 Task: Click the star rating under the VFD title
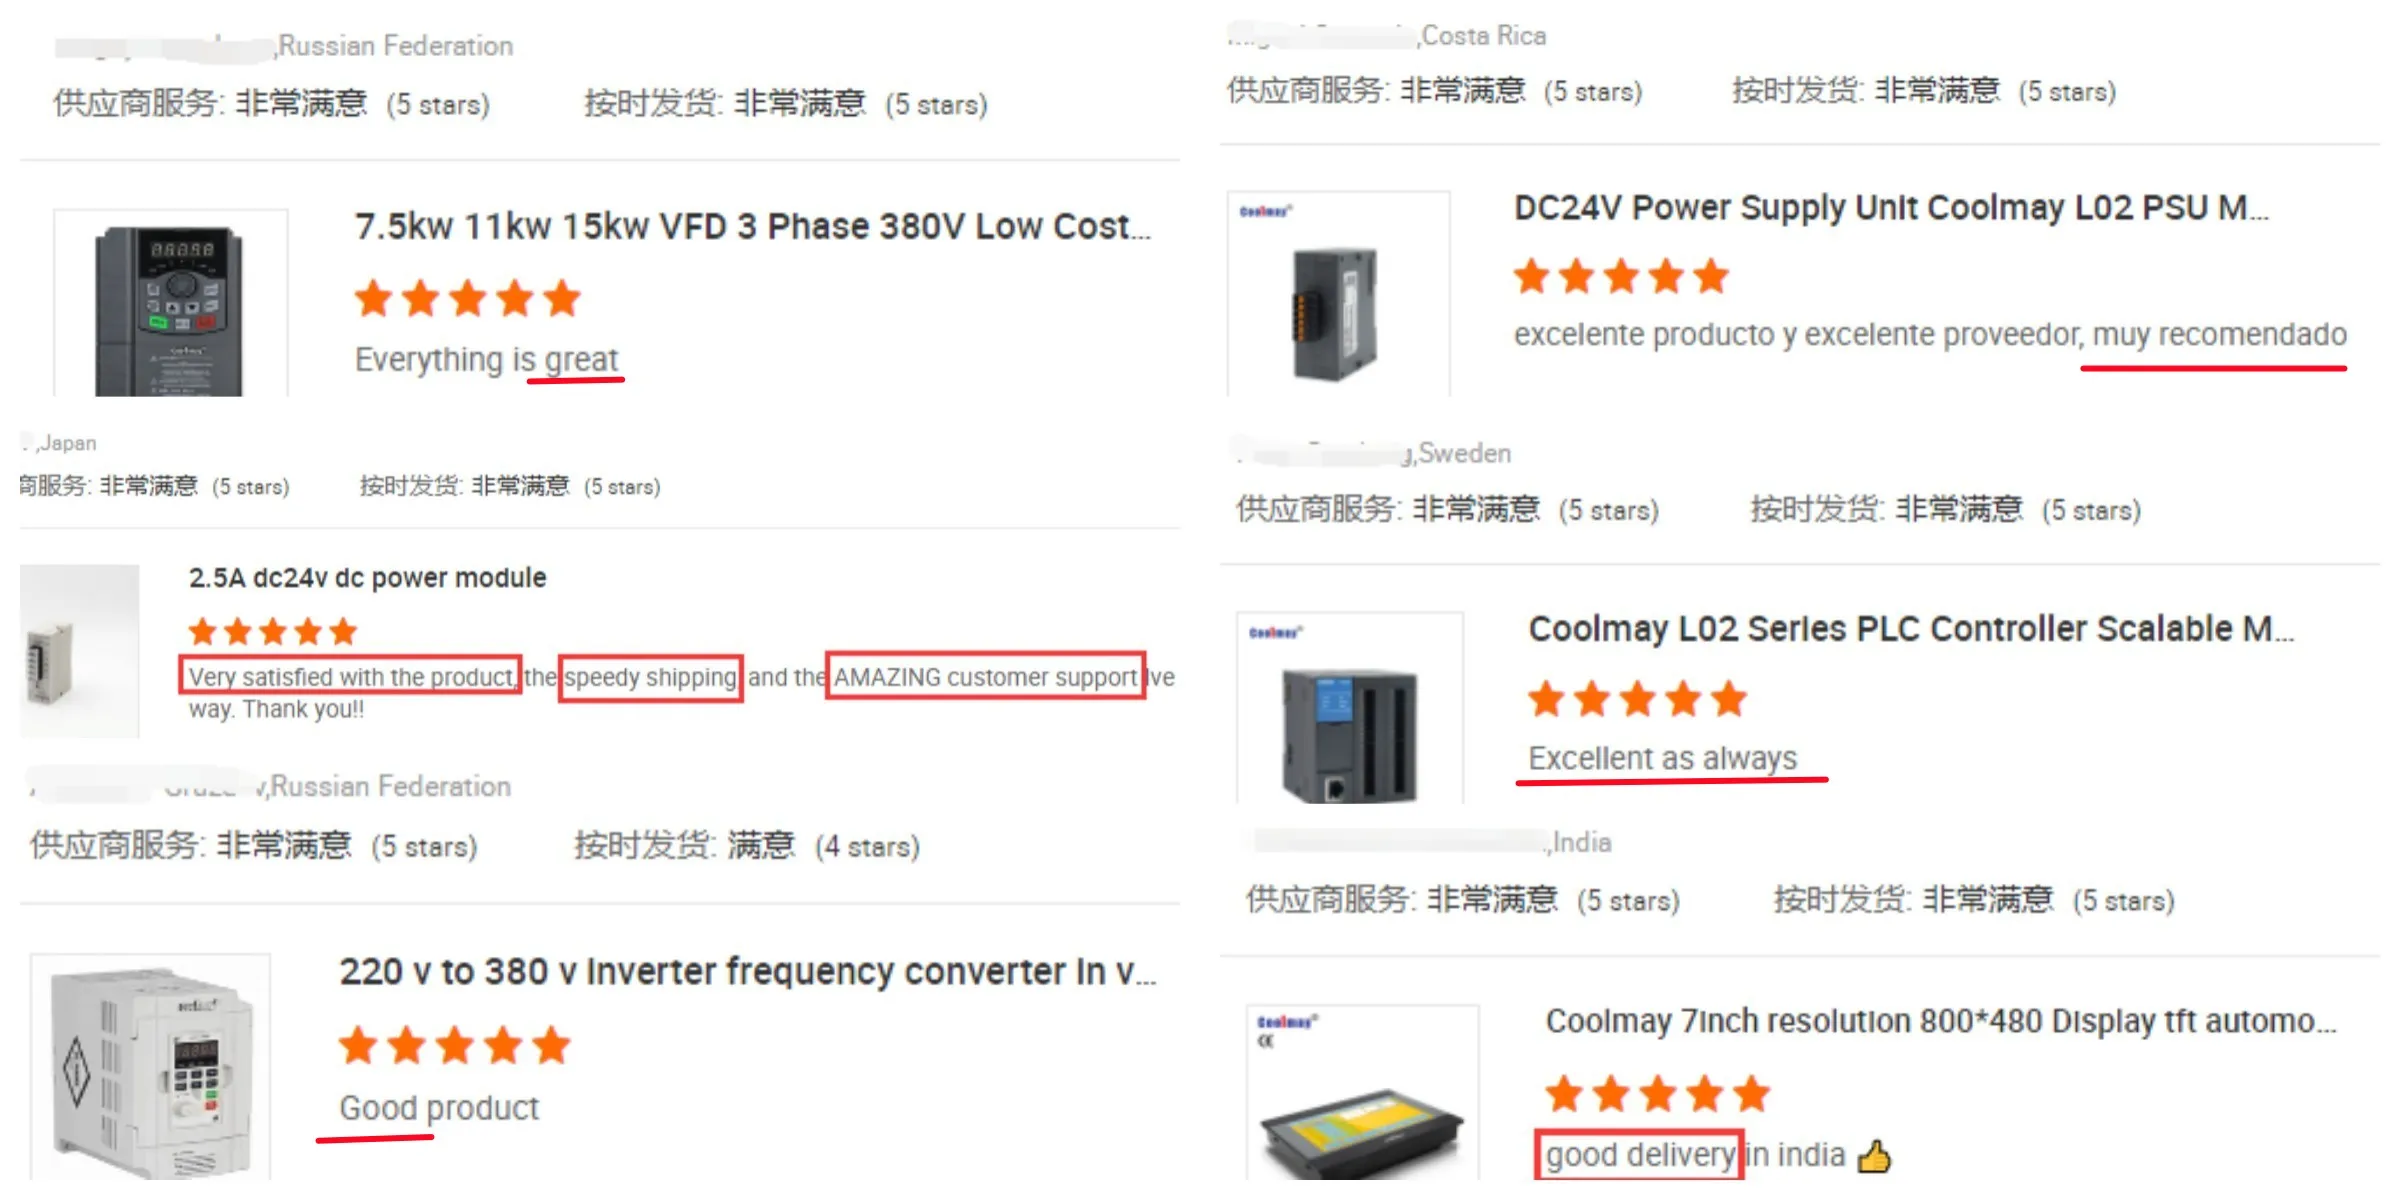tap(468, 299)
